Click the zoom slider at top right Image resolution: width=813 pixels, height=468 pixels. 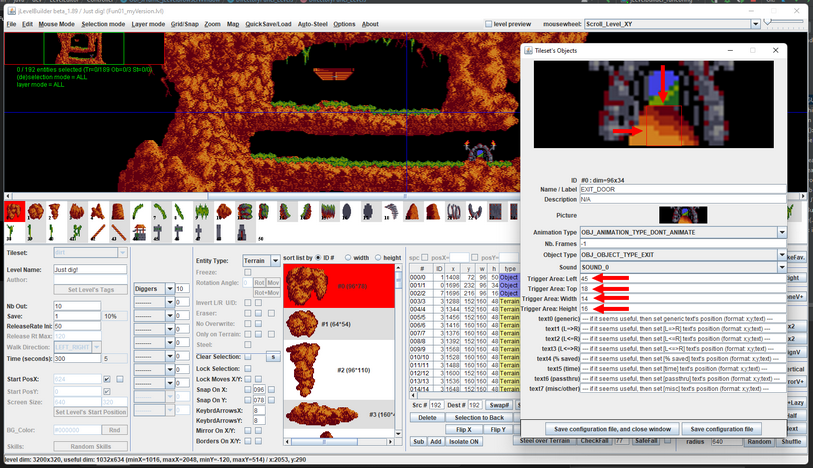(786, 21)
